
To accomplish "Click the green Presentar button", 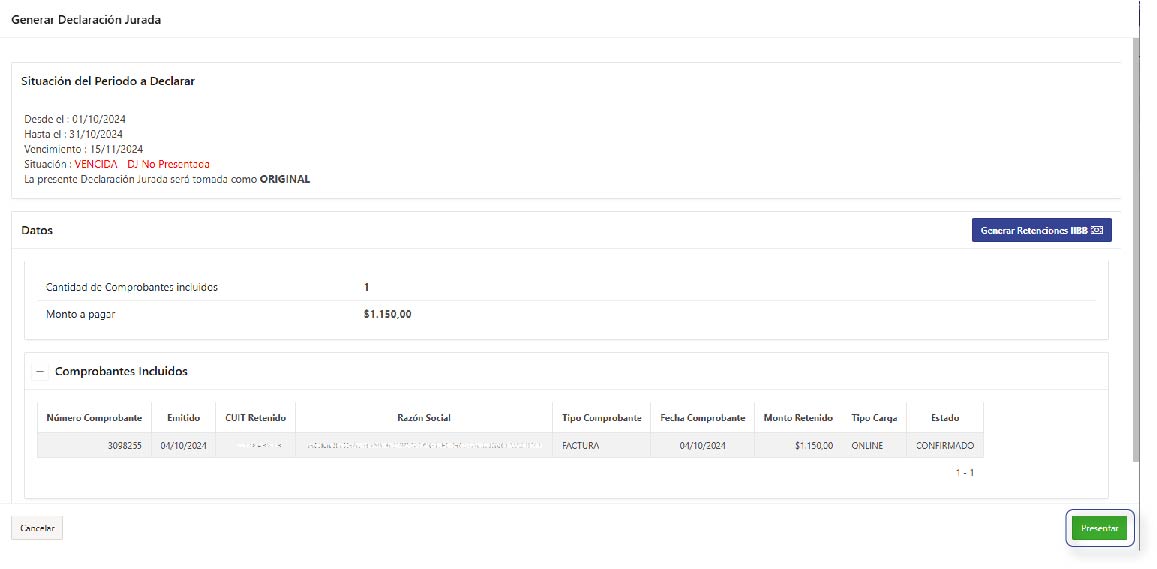I will (1099, 528).
